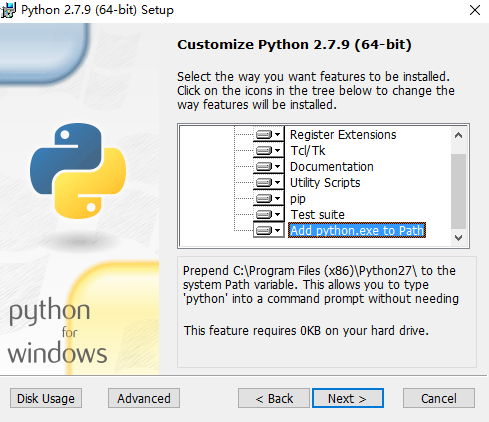
Task: Open Documentation feature install-state icon
Action: pos(268,166)
